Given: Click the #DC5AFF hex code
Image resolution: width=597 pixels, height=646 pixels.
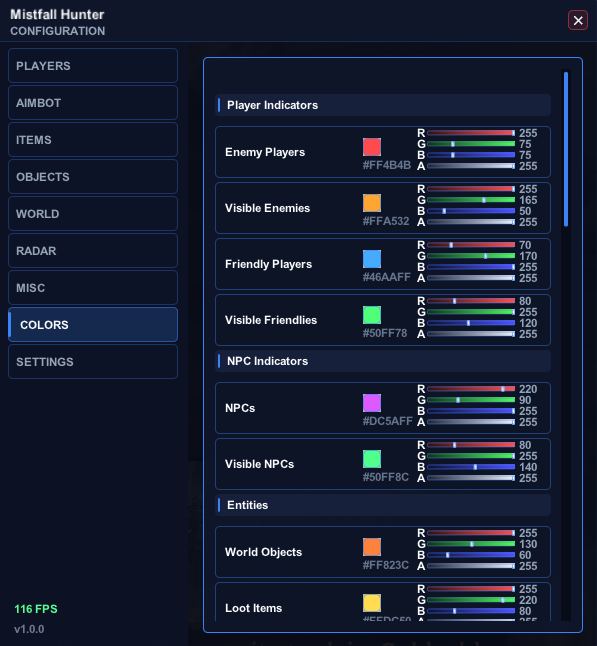Looking at the screenshot, I should 387,421.
